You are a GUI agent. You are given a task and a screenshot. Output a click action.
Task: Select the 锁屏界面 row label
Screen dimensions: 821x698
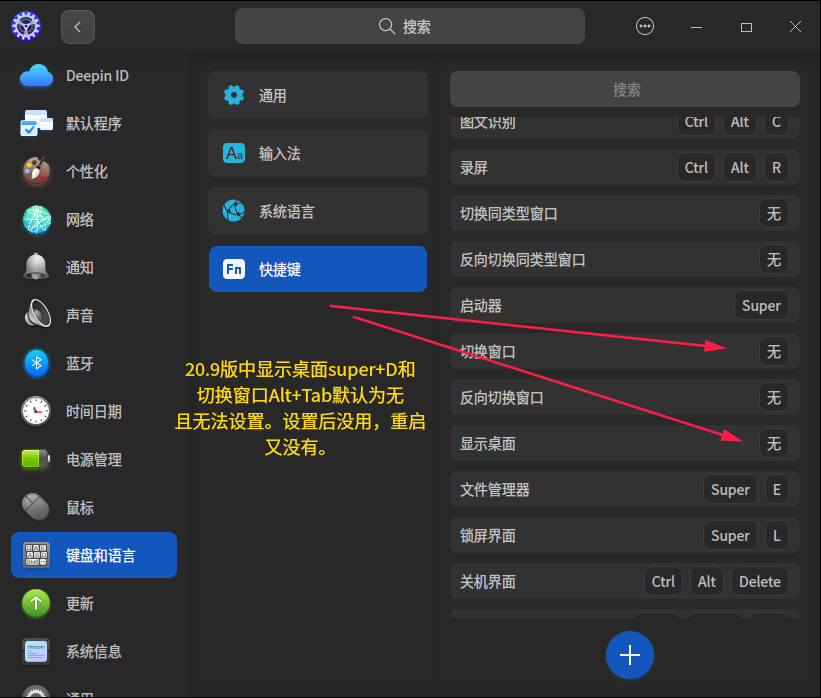tap(487, 536)
